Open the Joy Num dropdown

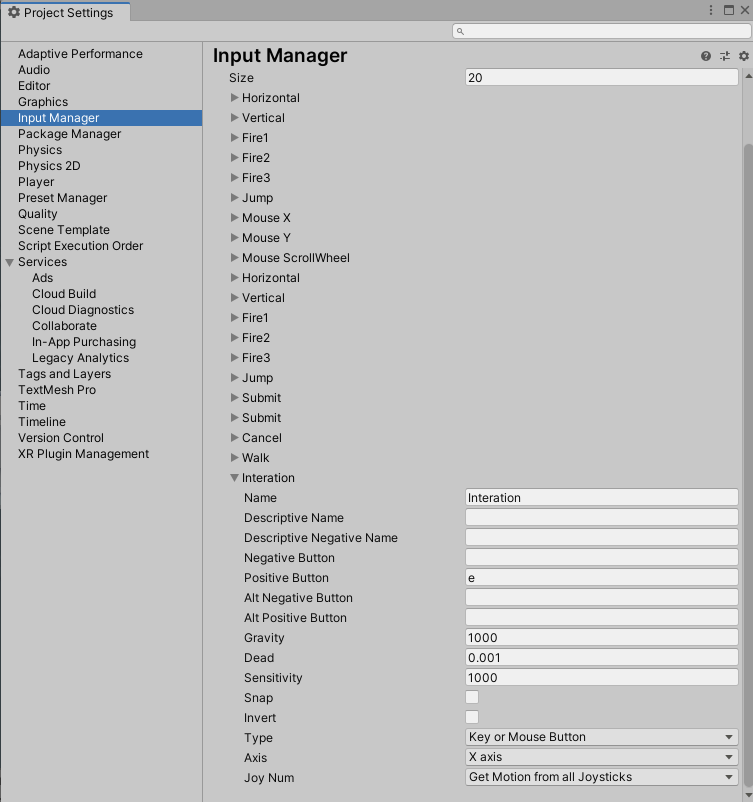602,777
